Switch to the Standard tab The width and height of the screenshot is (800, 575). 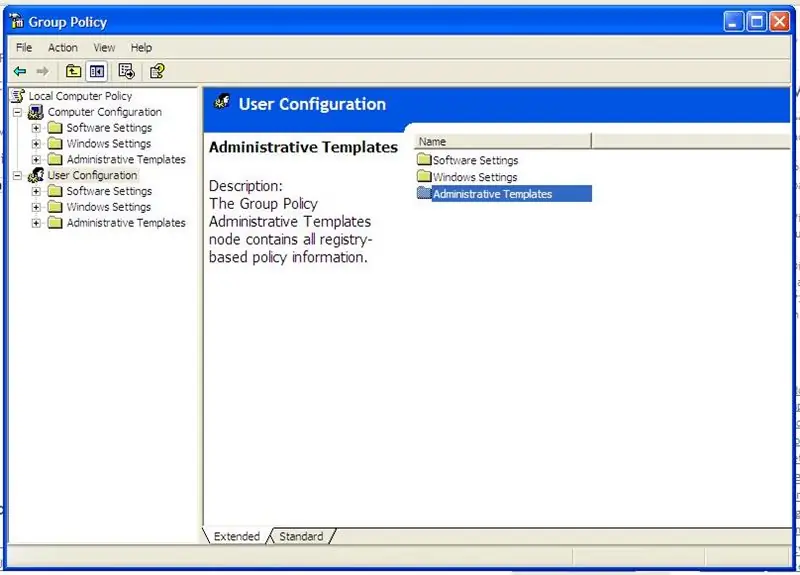point(301,536)
